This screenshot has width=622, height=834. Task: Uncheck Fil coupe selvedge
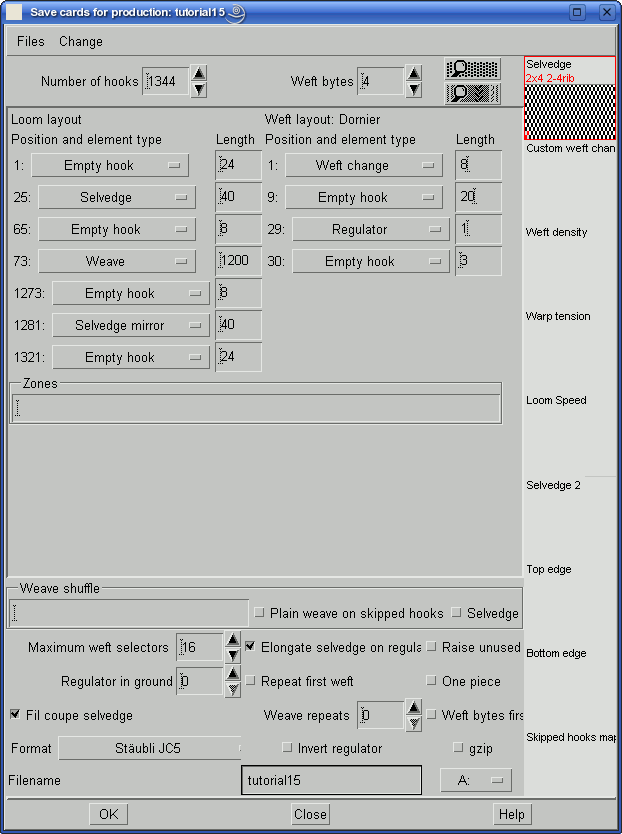point(15,715)
